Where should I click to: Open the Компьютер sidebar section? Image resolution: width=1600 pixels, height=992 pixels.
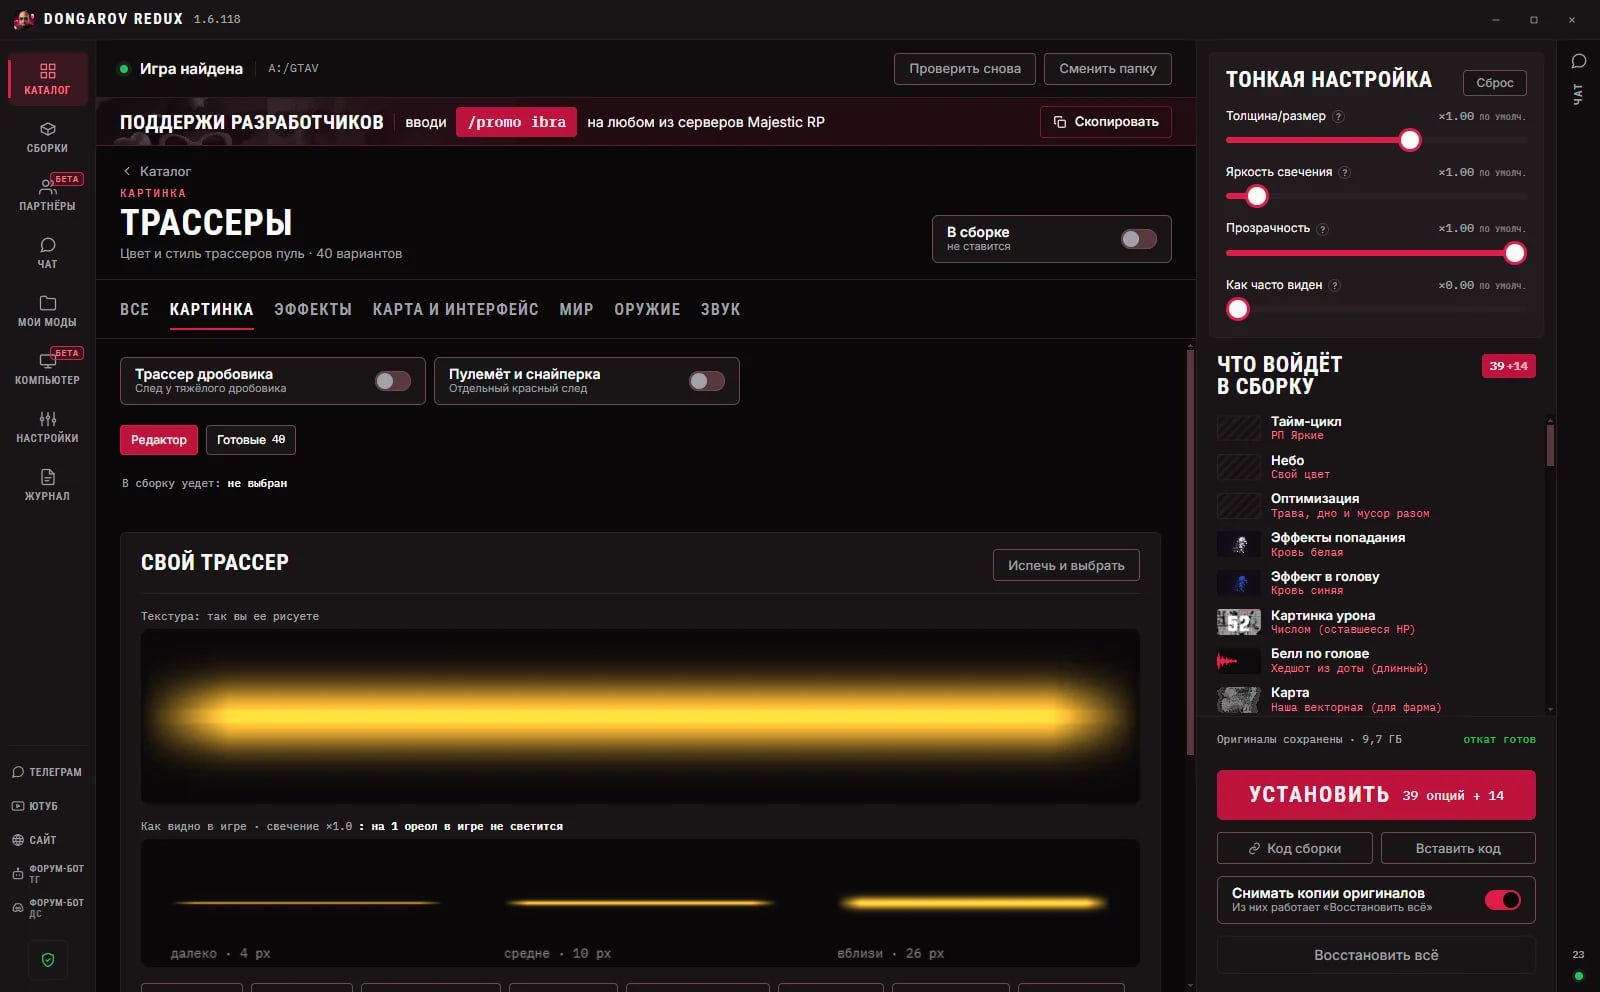point(47,369)
